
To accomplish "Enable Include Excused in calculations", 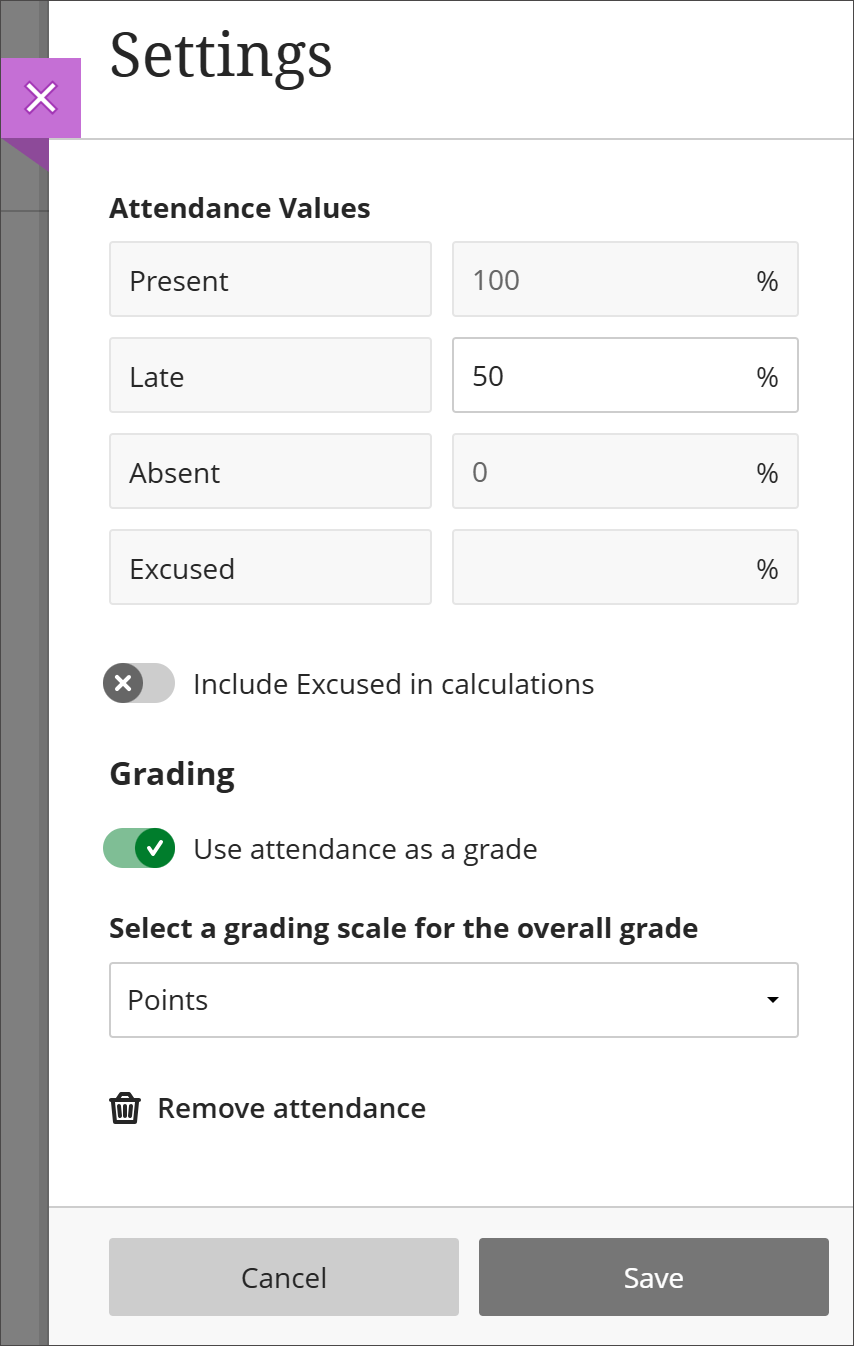I will coord(139,683).
